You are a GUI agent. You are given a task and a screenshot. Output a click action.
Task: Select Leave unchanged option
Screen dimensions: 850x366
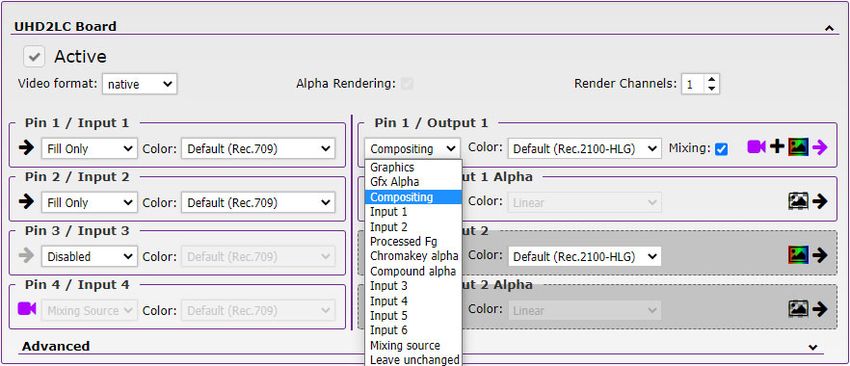point(413,359)
